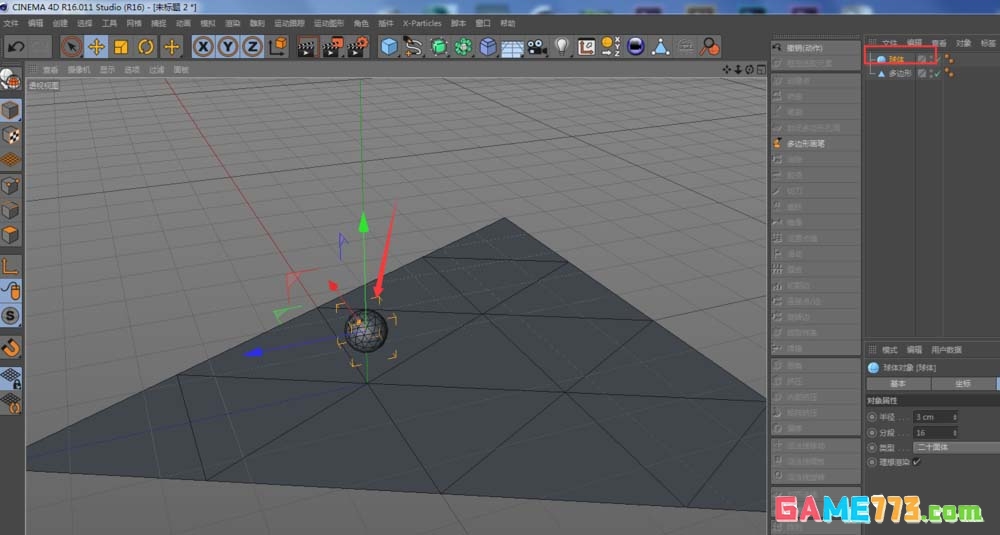This screenshot has width=1000, height=535.
Task: Toggle the Y axis lock
Action: [x=228, y=47]
